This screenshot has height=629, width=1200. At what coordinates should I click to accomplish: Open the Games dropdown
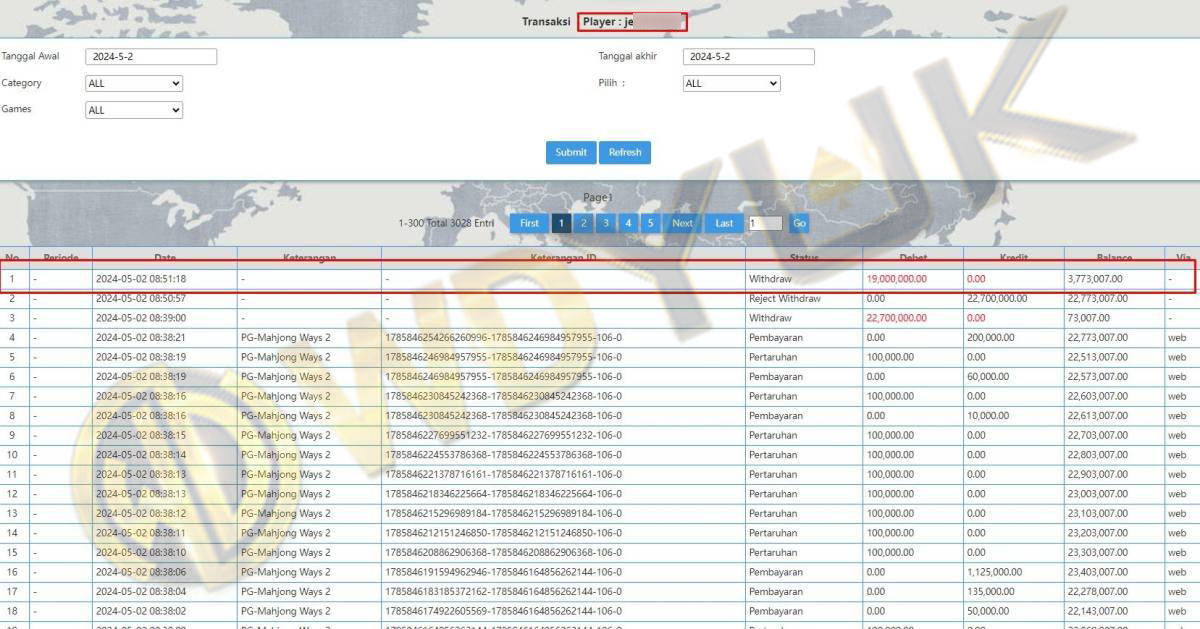tap(134, 110)
